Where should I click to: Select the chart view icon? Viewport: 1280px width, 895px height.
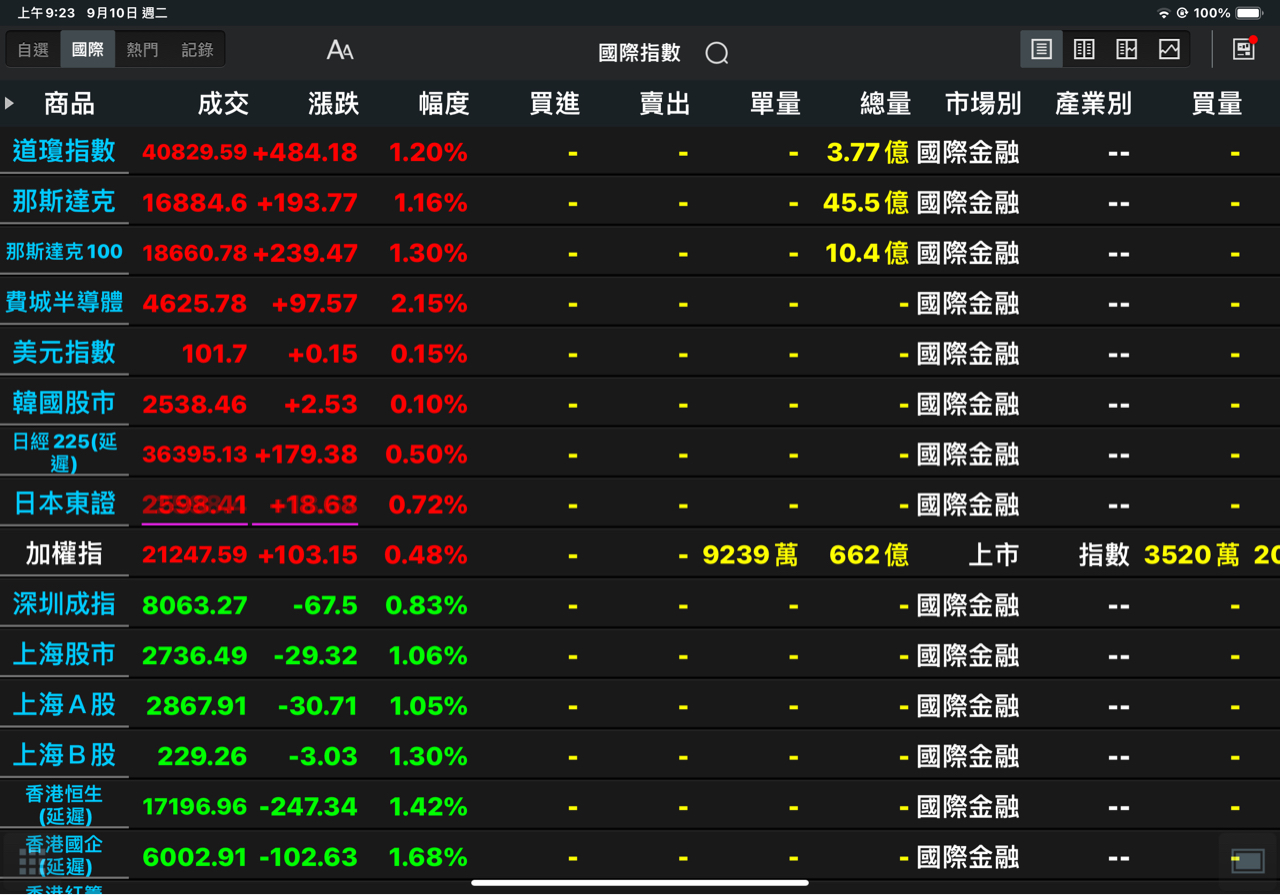1169,49
